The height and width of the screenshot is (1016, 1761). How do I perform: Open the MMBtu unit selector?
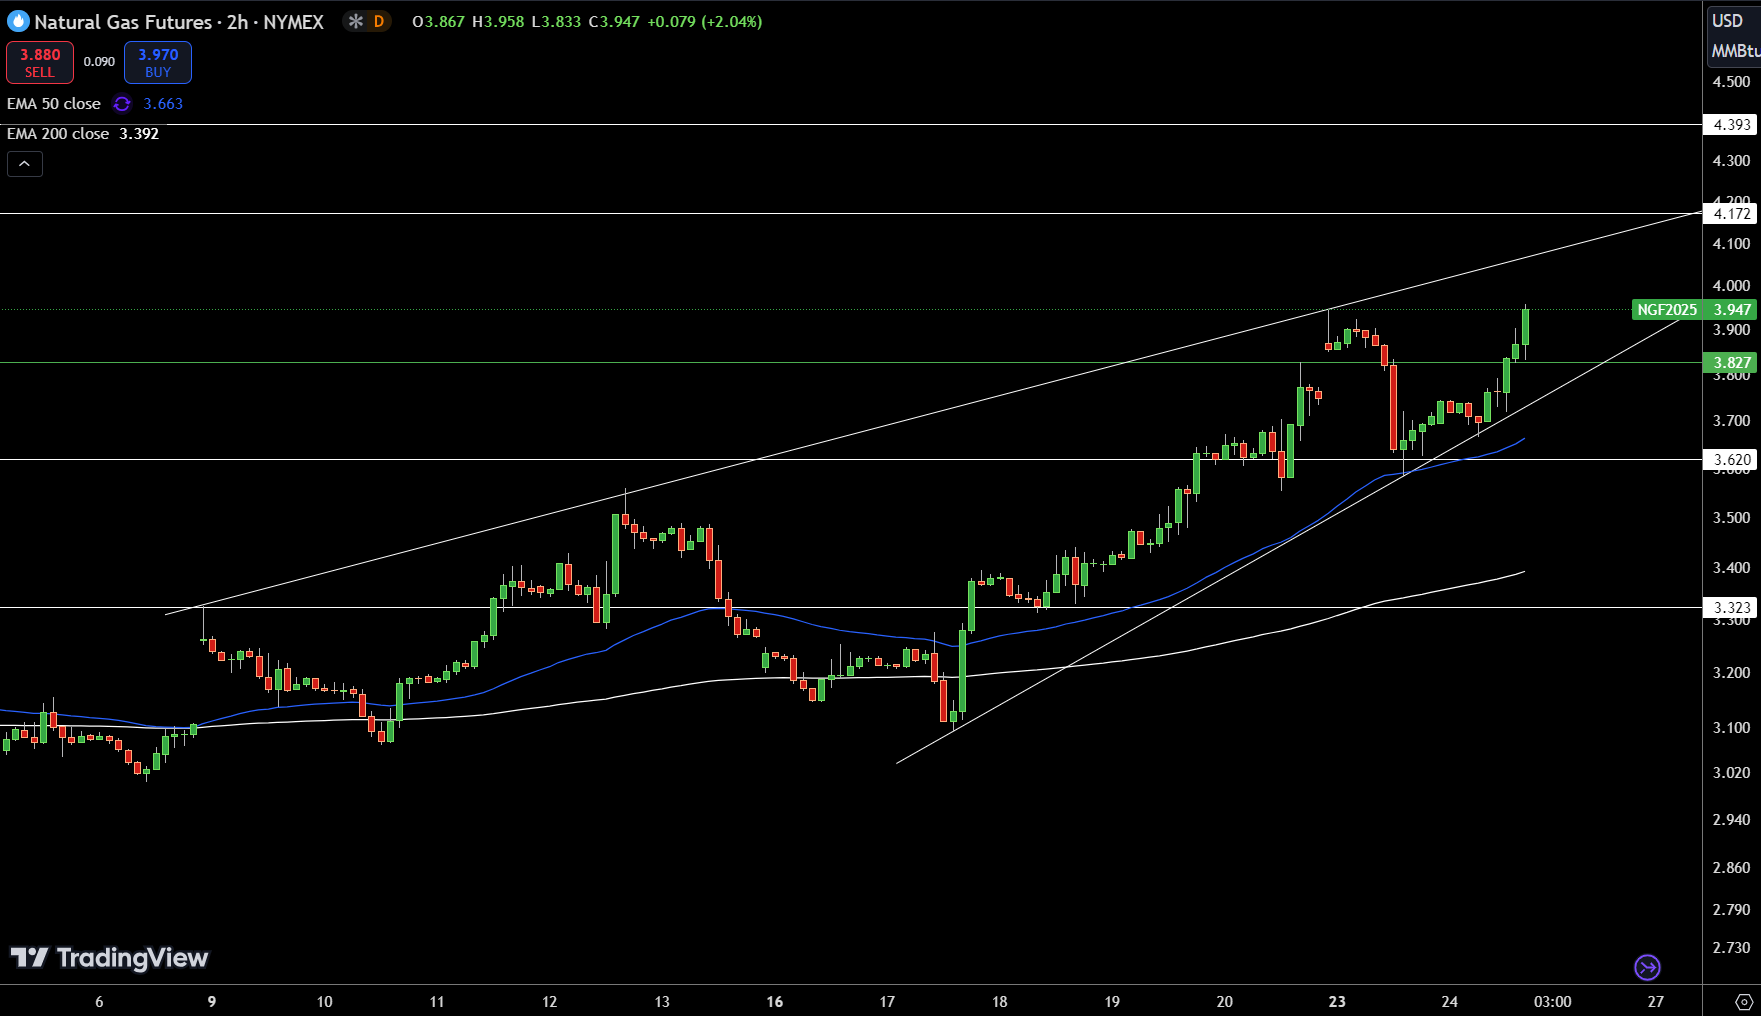click(x=1733, y=50)
